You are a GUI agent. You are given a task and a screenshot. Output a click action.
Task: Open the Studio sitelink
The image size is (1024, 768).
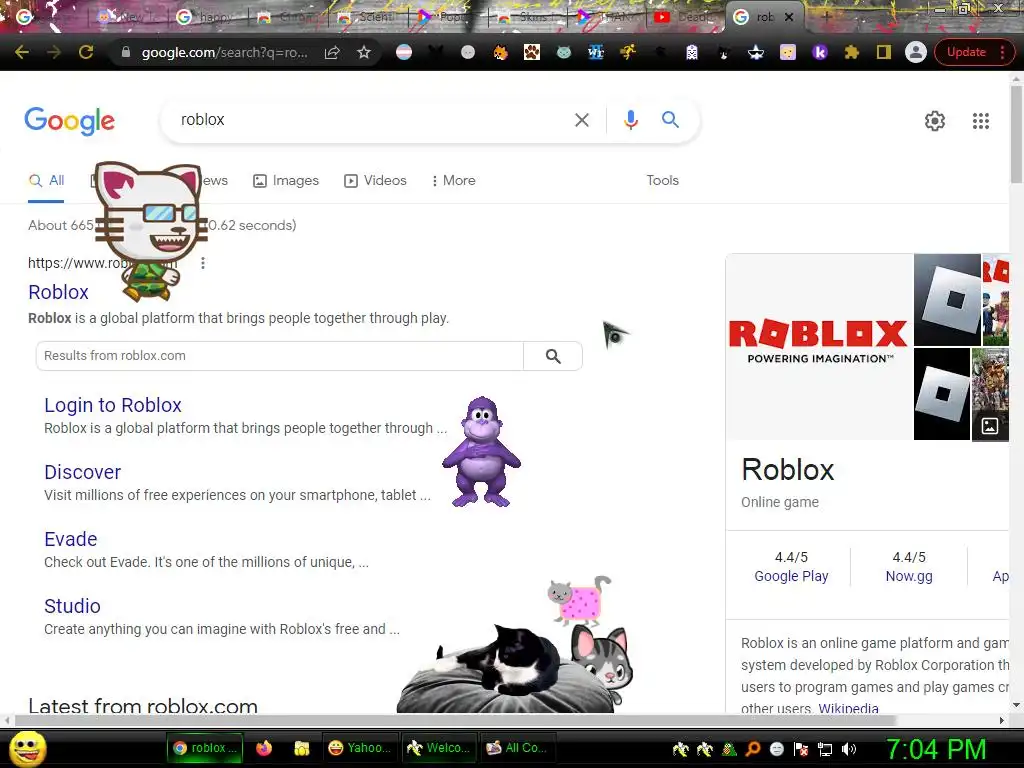pyautogui.click(x=72, y=606)
